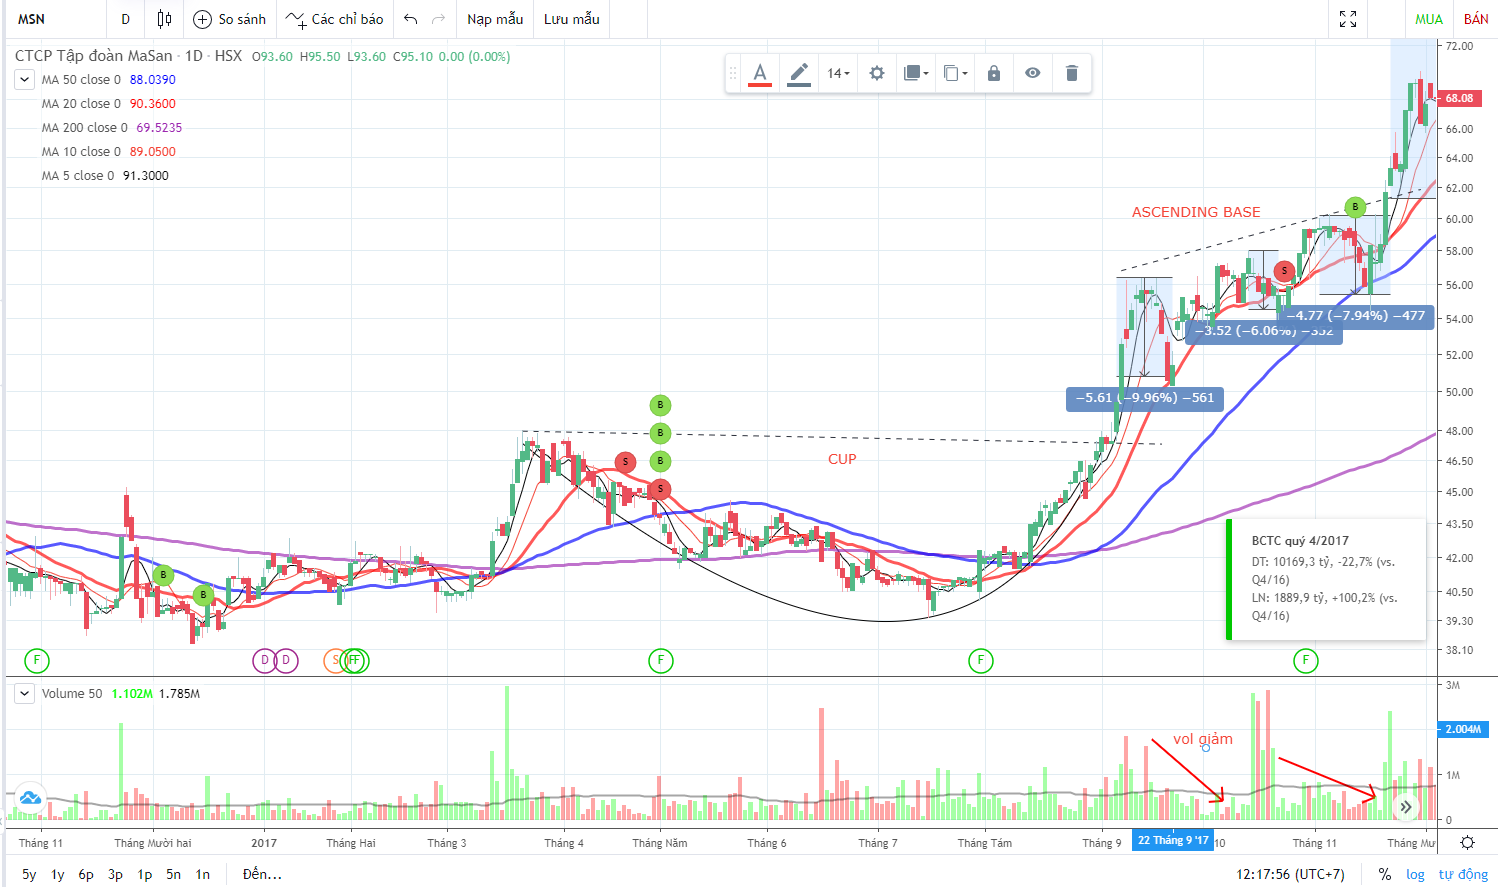
Task: Select the line color pencil tool
Action: [x=799, y=73]
